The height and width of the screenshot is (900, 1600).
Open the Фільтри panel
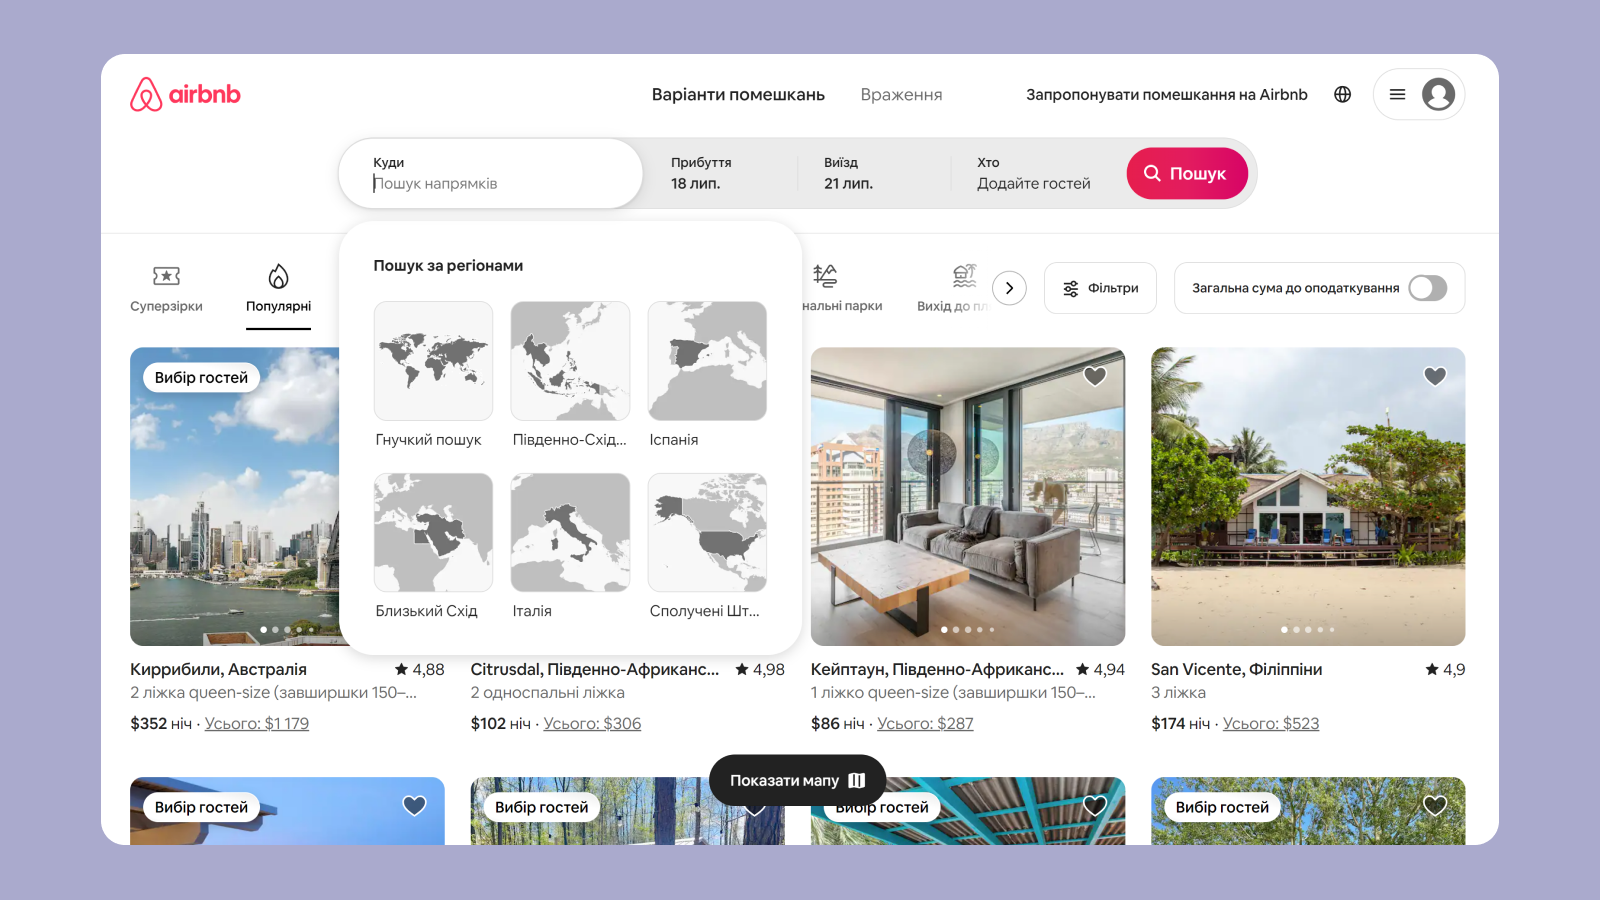[1100, 288]
